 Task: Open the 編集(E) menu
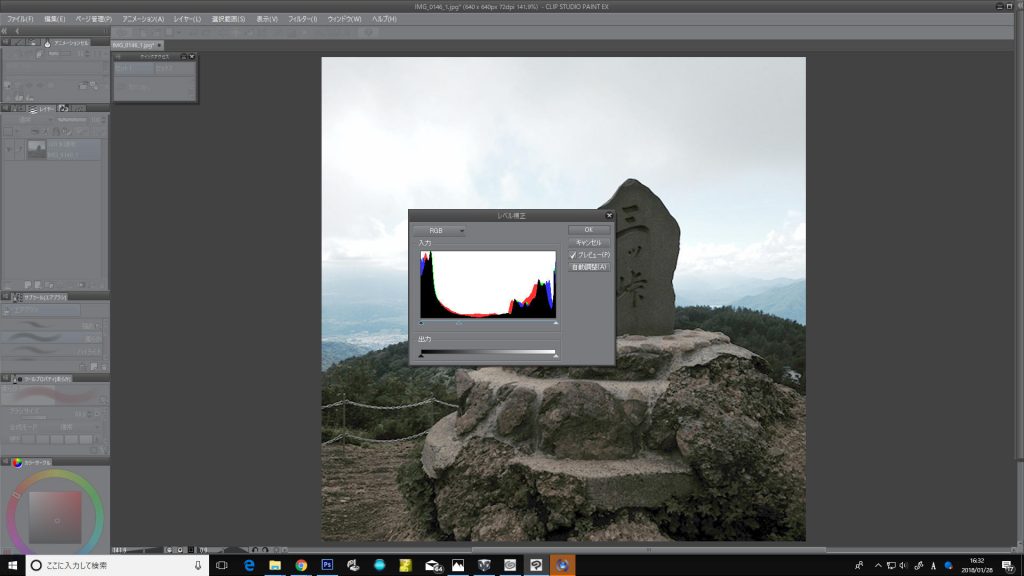pos(54,20)
